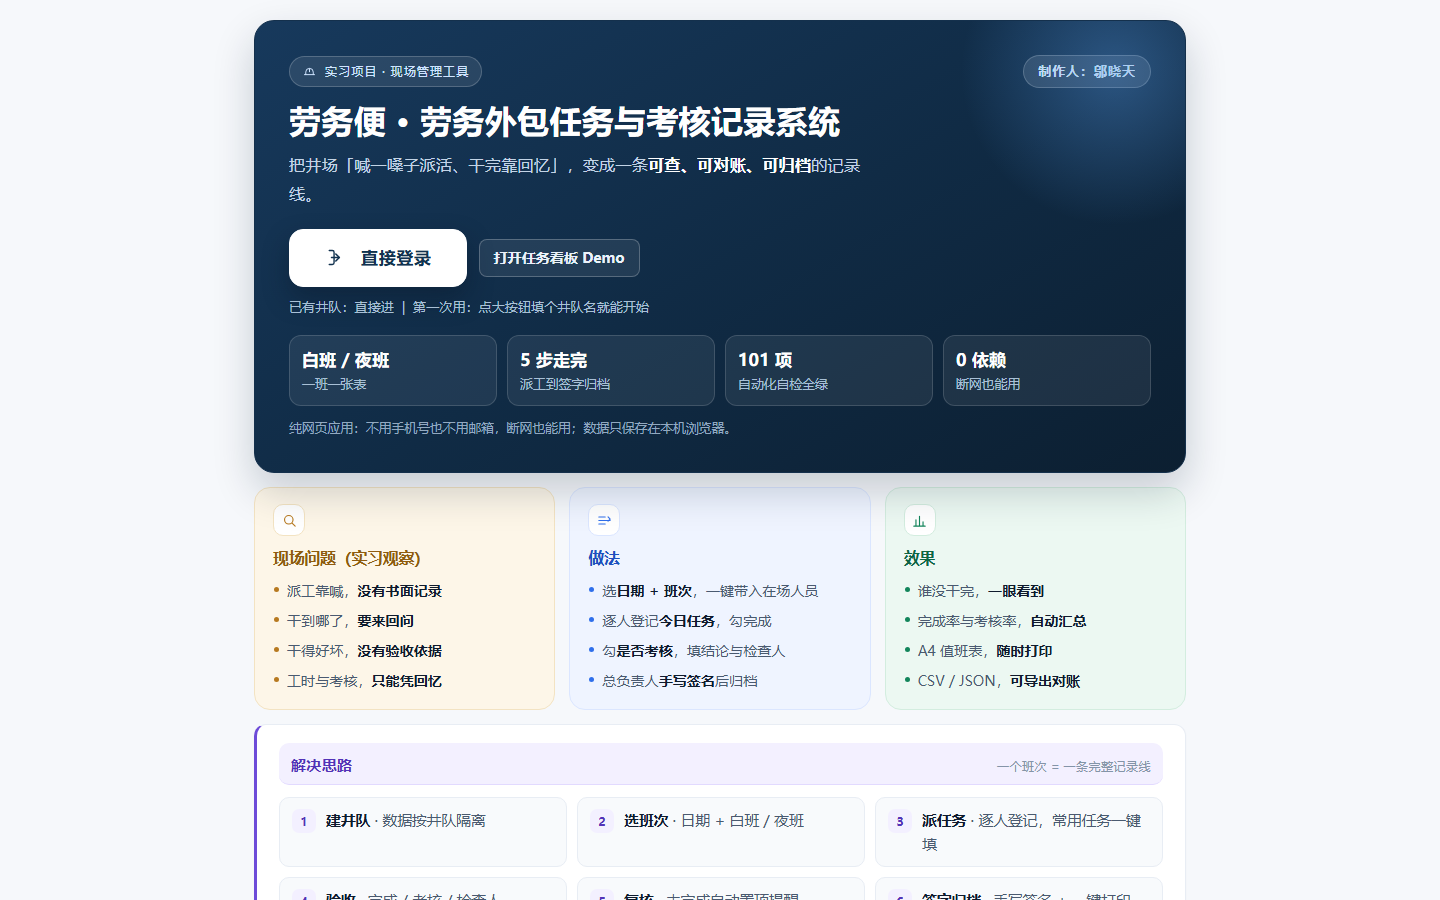
Task: Select the 0 依赖 stat card
Action: tap(1047, 370)
